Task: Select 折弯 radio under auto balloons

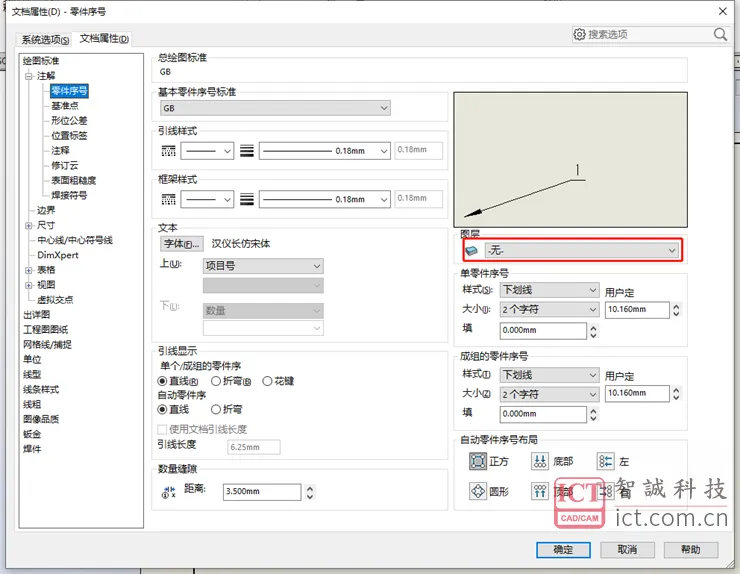Action: [216, 409]
